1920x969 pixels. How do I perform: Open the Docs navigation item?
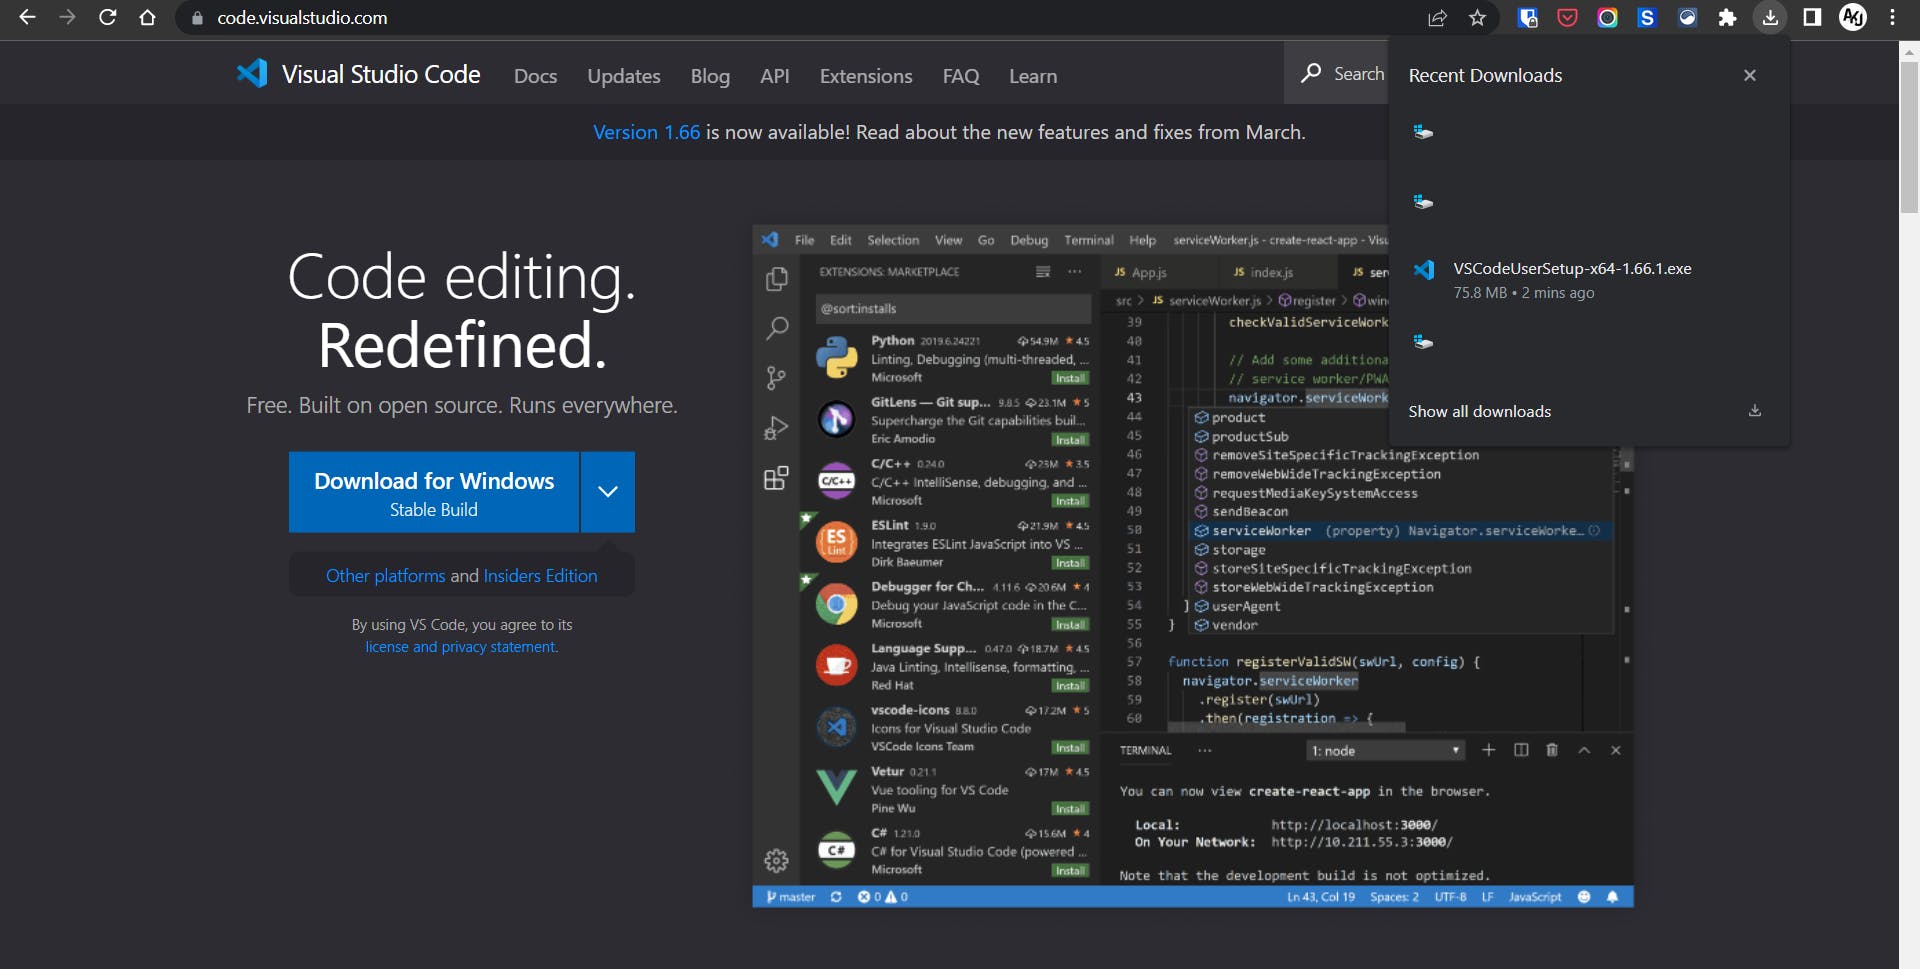(x=535, y=76)
